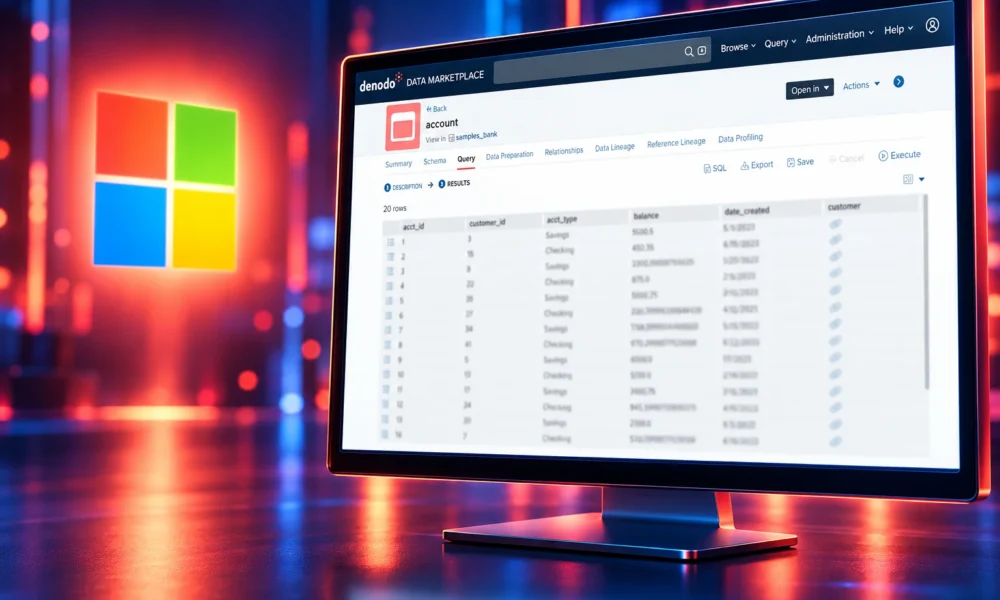Click the blue circular arrow next to Actions

(899, 82)
